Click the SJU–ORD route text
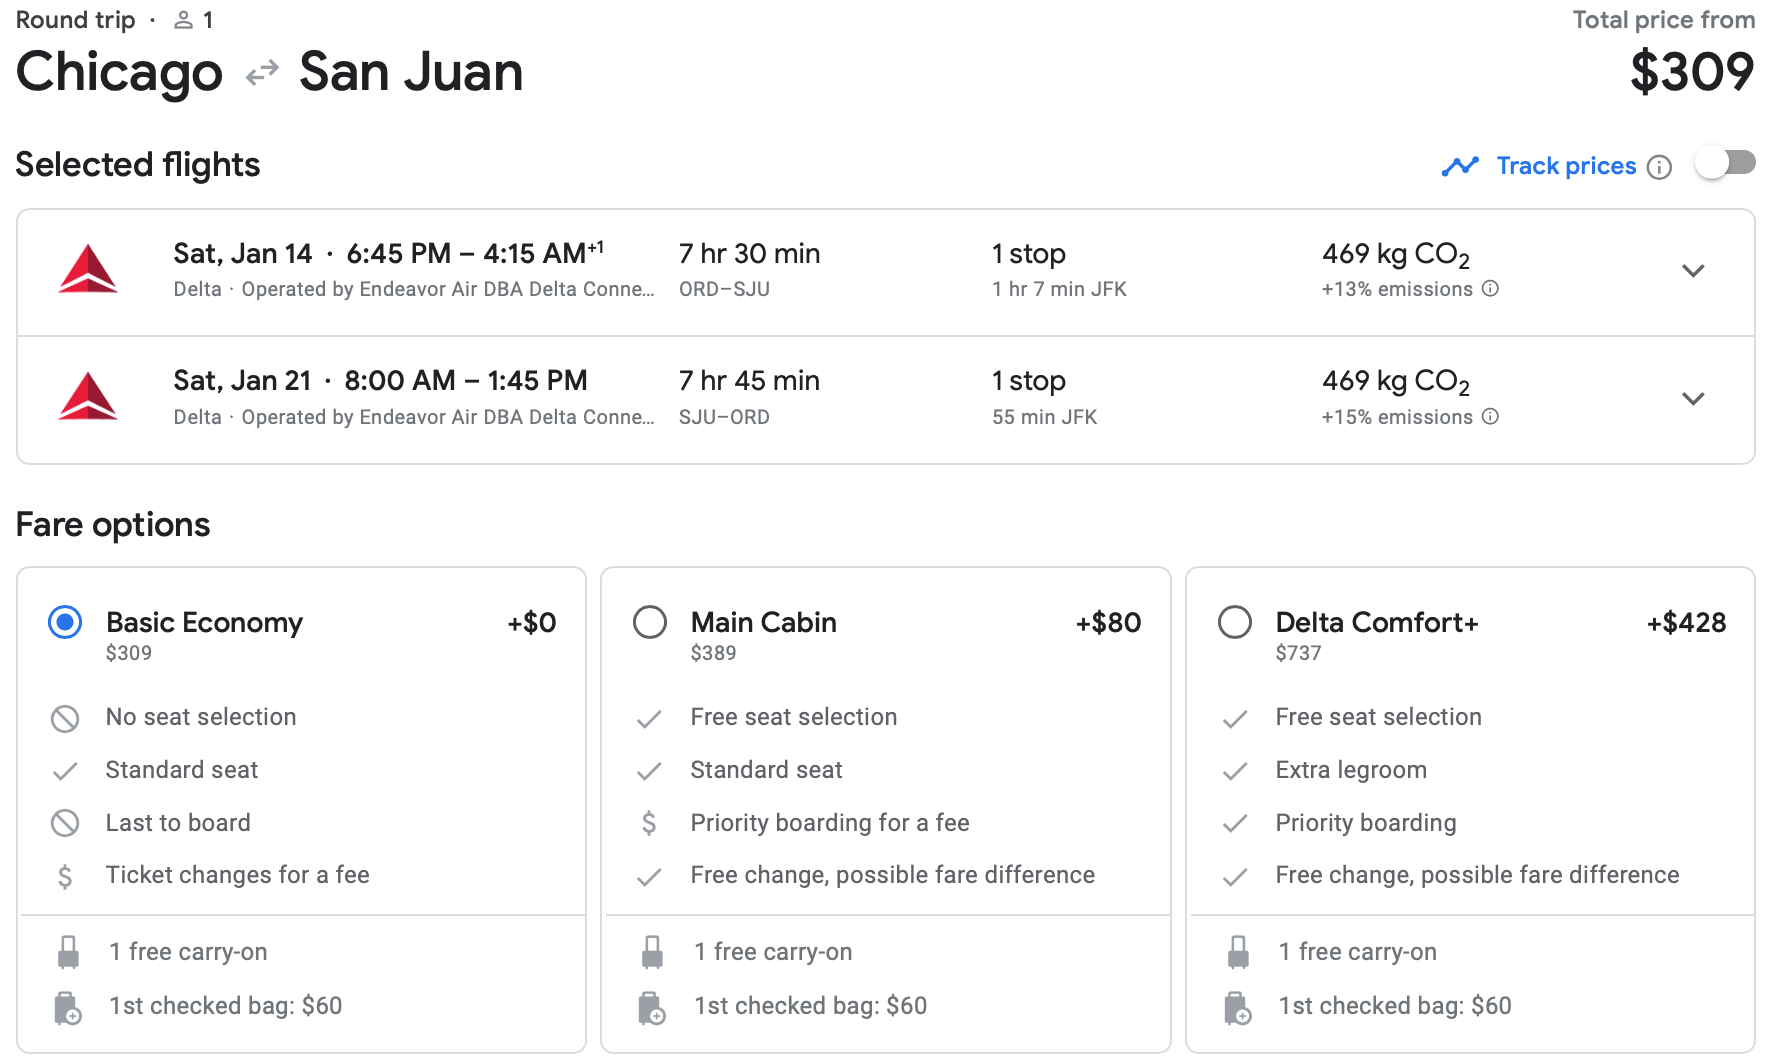The width and height of the screenshot is (1776, 1060). click(x=724, y=417)
